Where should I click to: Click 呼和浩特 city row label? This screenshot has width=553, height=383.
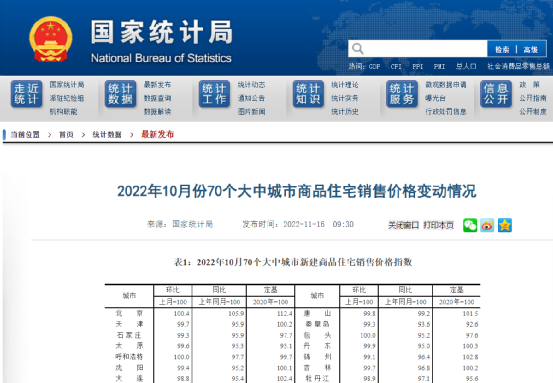coord(129,357)
